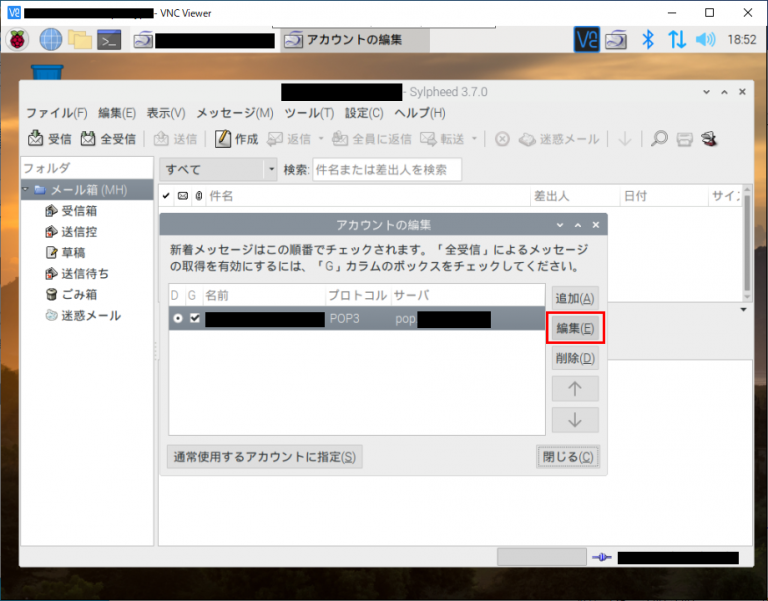Click the search magnifier toolbar icon
The width and height of the screenshot is (768, 601).
(x=658, y=139)
